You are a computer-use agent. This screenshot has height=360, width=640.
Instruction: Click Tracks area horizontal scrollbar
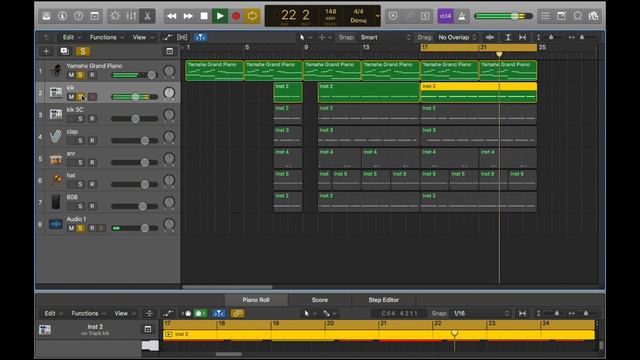(x=227, y=287)
